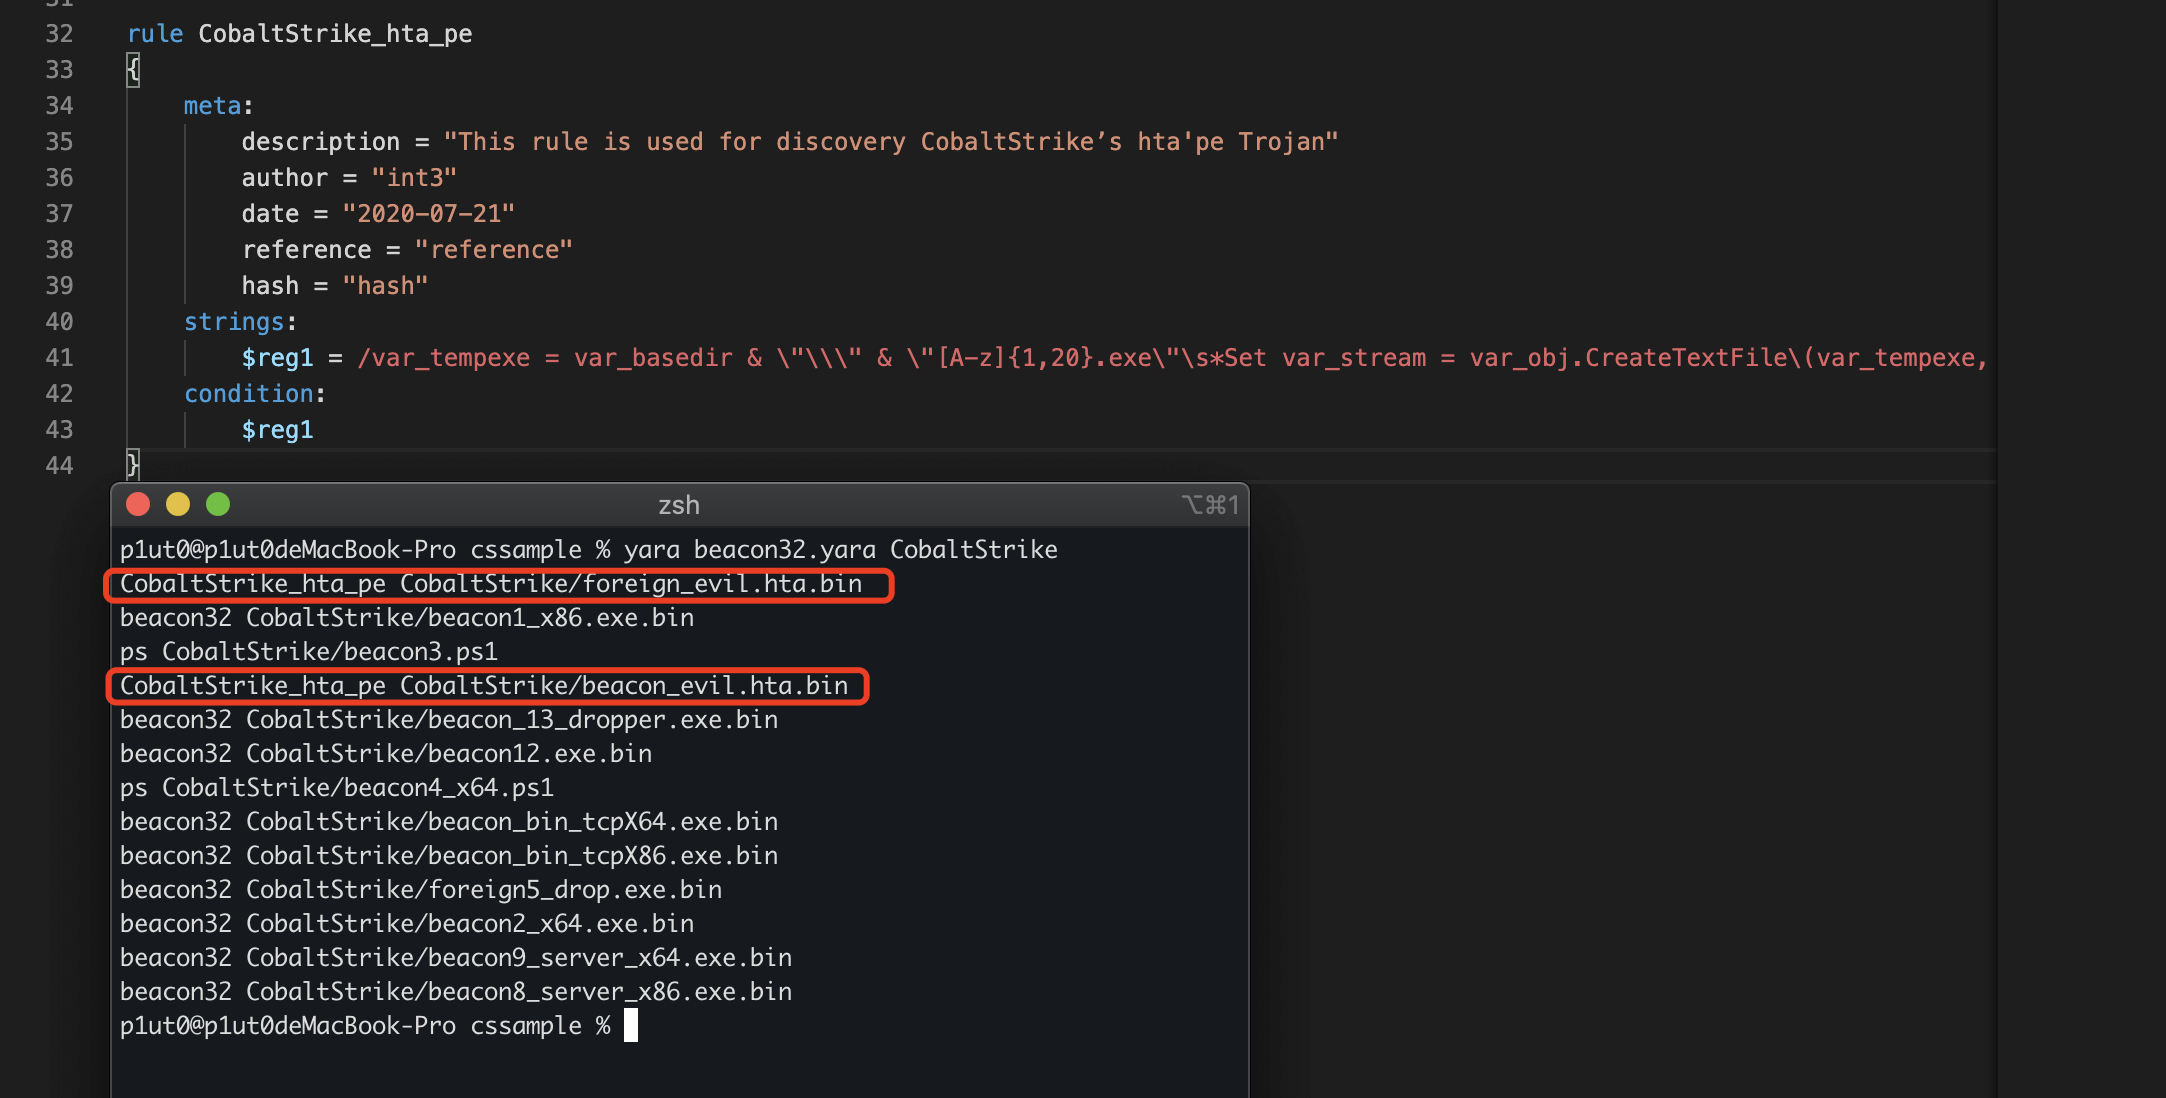Click the strings keyword on line 40
The image size is (2166, 1098).
click(234, 322)
